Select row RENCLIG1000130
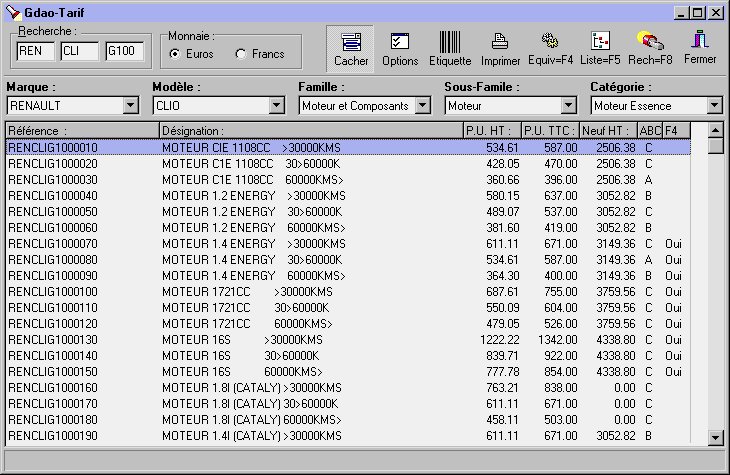The image size is (730, 475). point(348,339)
